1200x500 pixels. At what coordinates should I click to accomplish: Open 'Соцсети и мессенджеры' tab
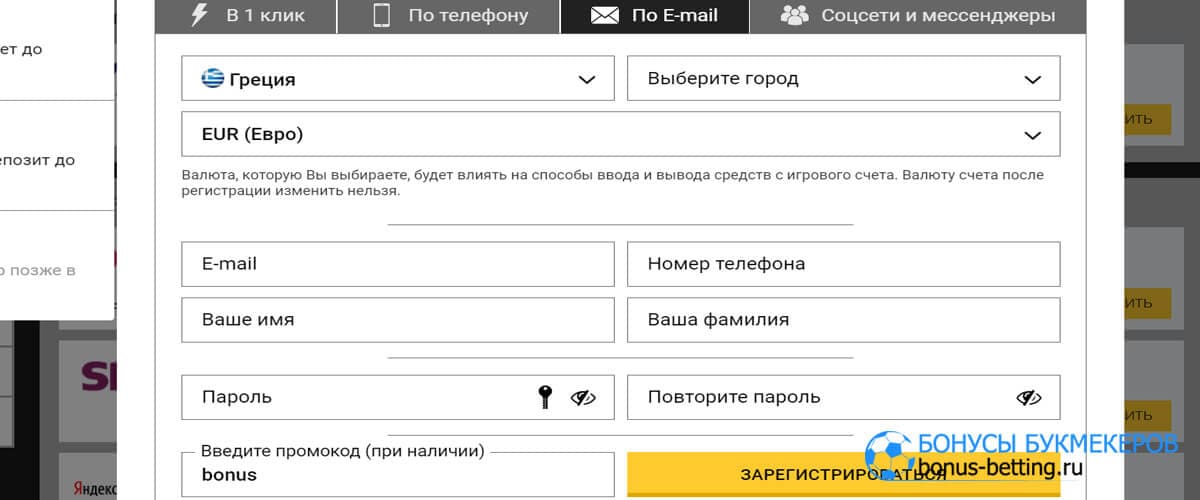tap(918, 16)
